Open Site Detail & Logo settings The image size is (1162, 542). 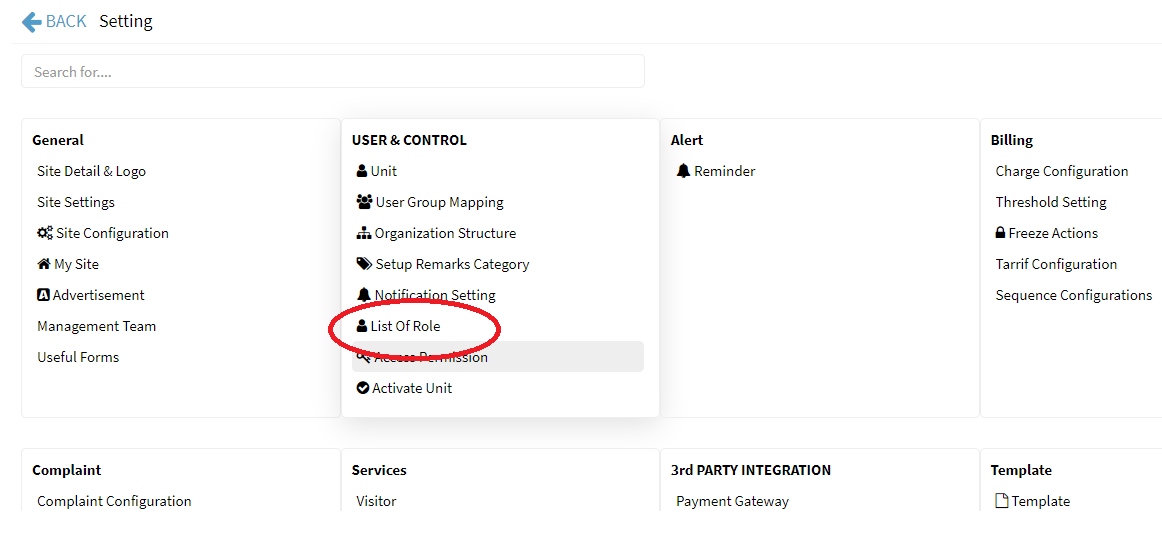tap(91, 171)
